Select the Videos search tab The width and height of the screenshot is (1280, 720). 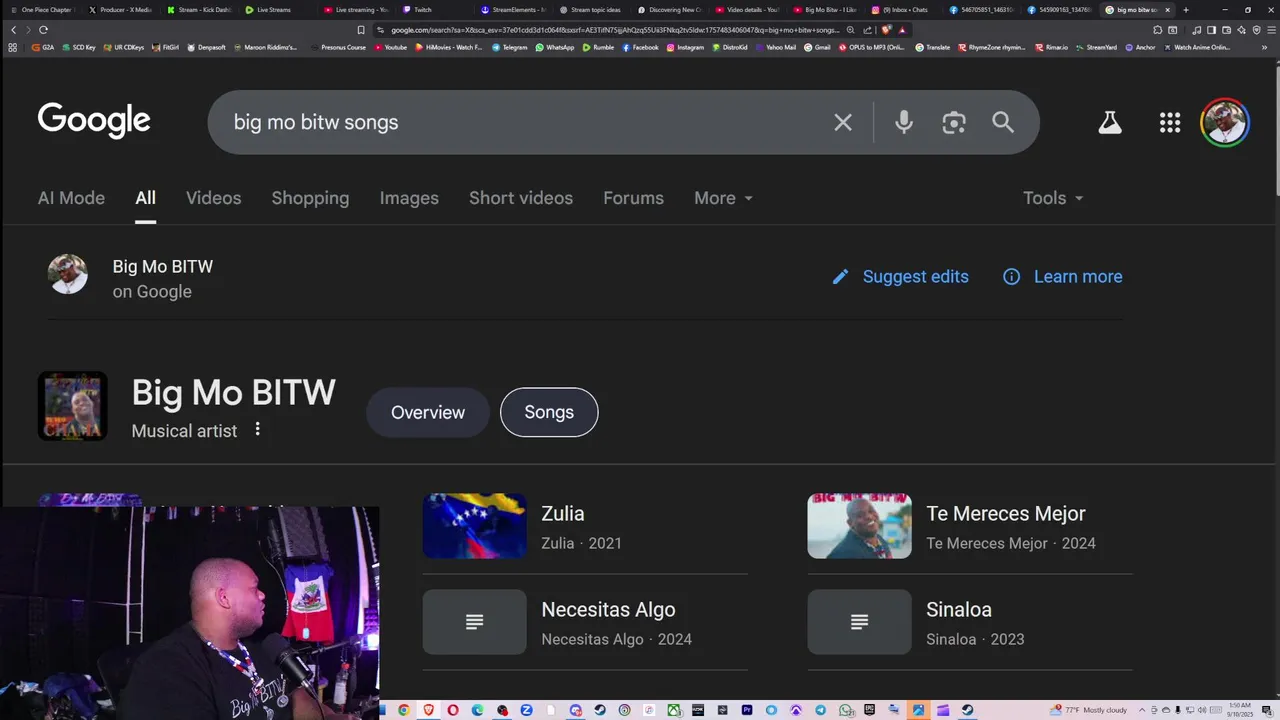pos(213,198)
